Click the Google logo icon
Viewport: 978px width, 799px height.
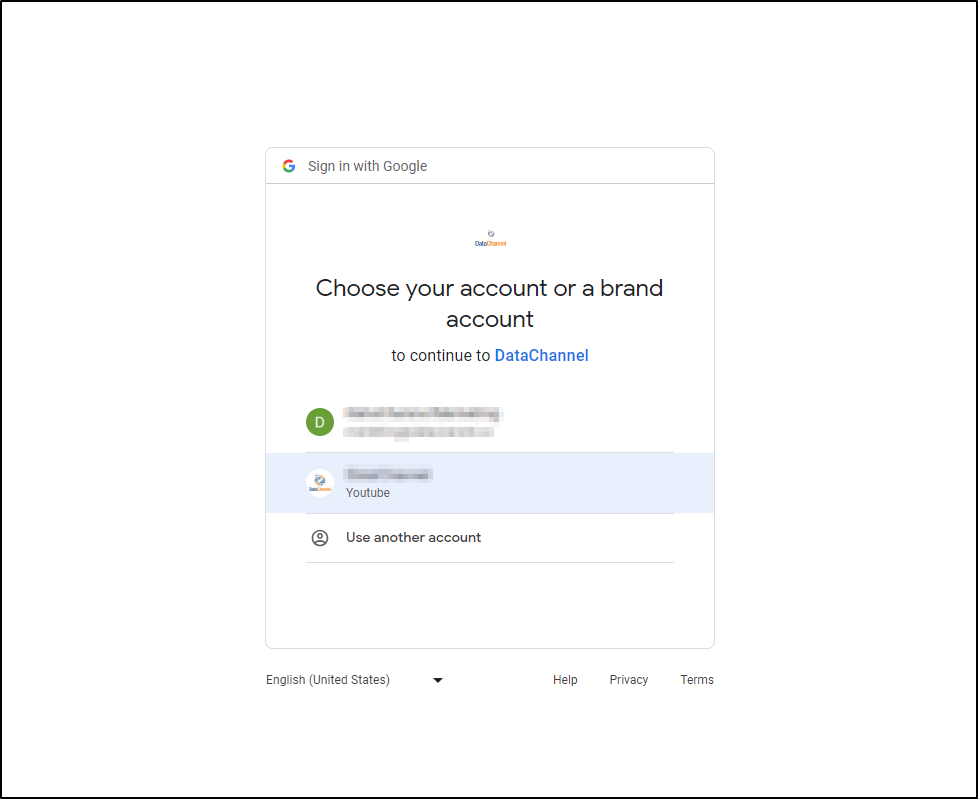[x=289, y=166]
